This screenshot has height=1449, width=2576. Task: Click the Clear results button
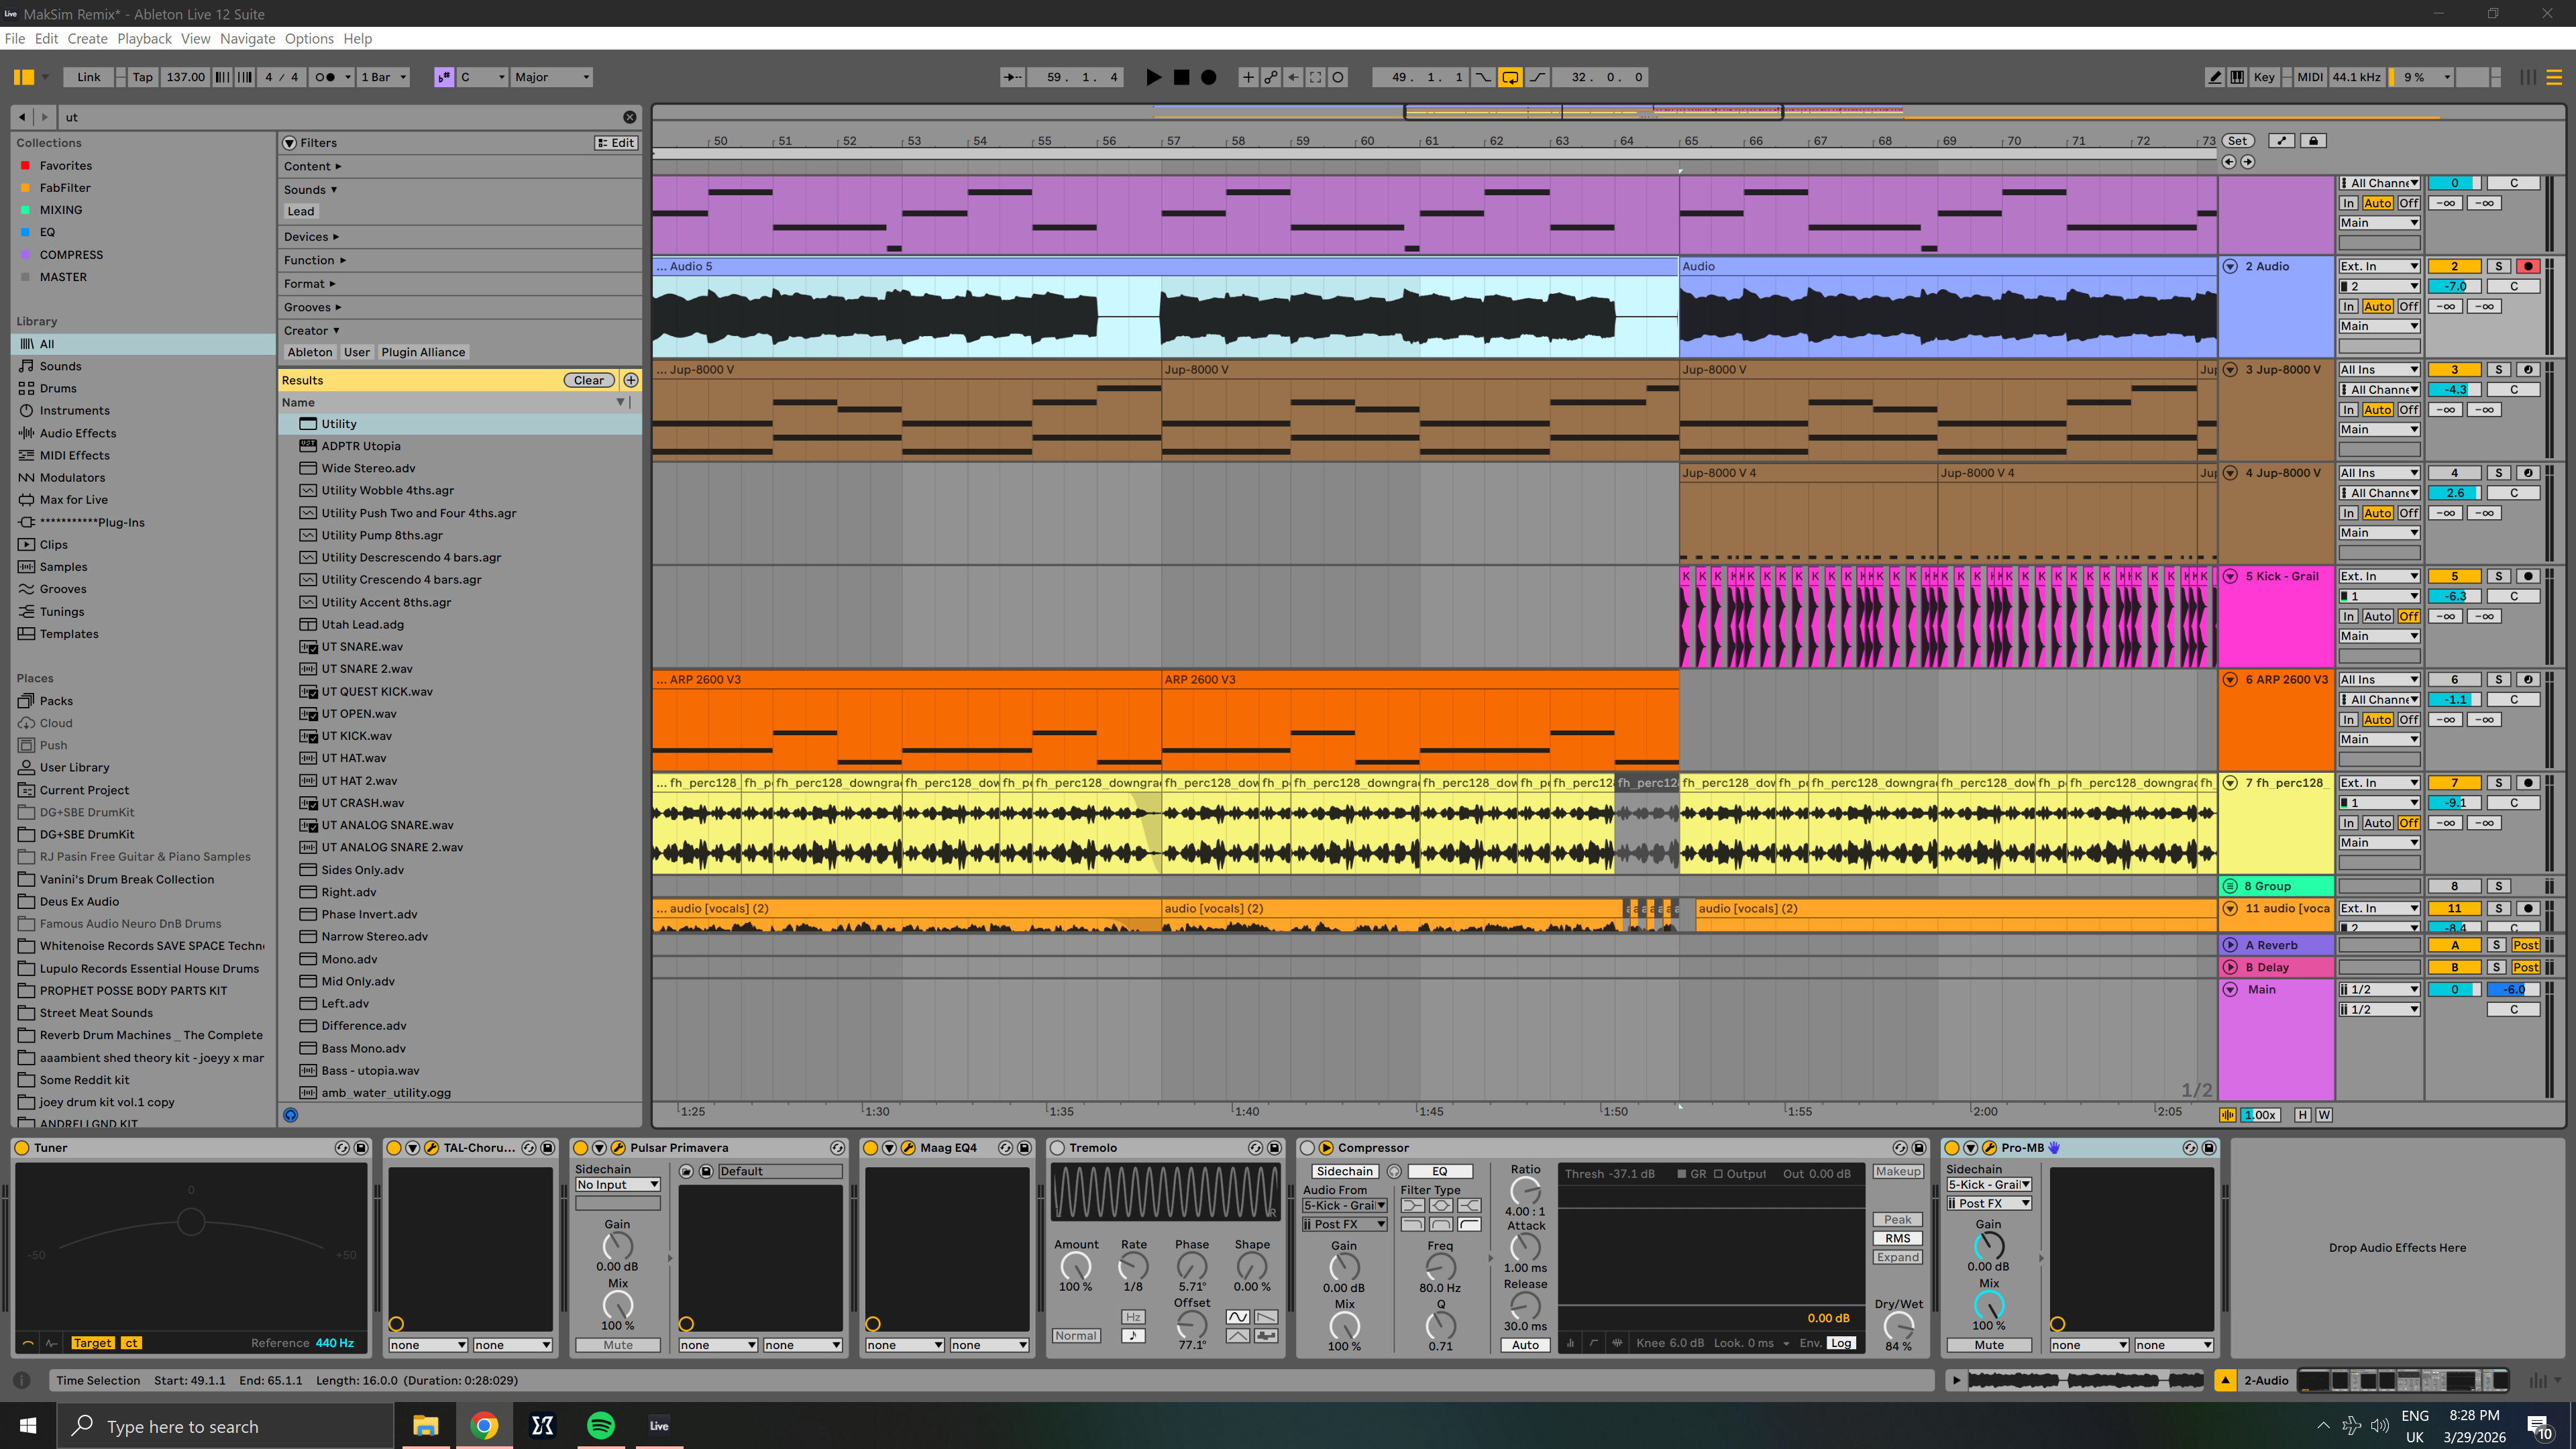pyautogui.click(x=588, y=380)
